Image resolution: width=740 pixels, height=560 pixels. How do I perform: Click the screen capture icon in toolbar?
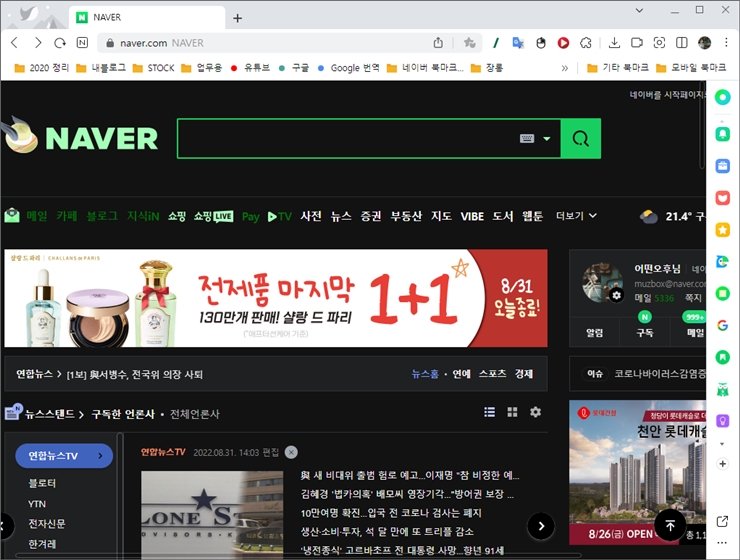pyautogui.click(x=659, y=43)
